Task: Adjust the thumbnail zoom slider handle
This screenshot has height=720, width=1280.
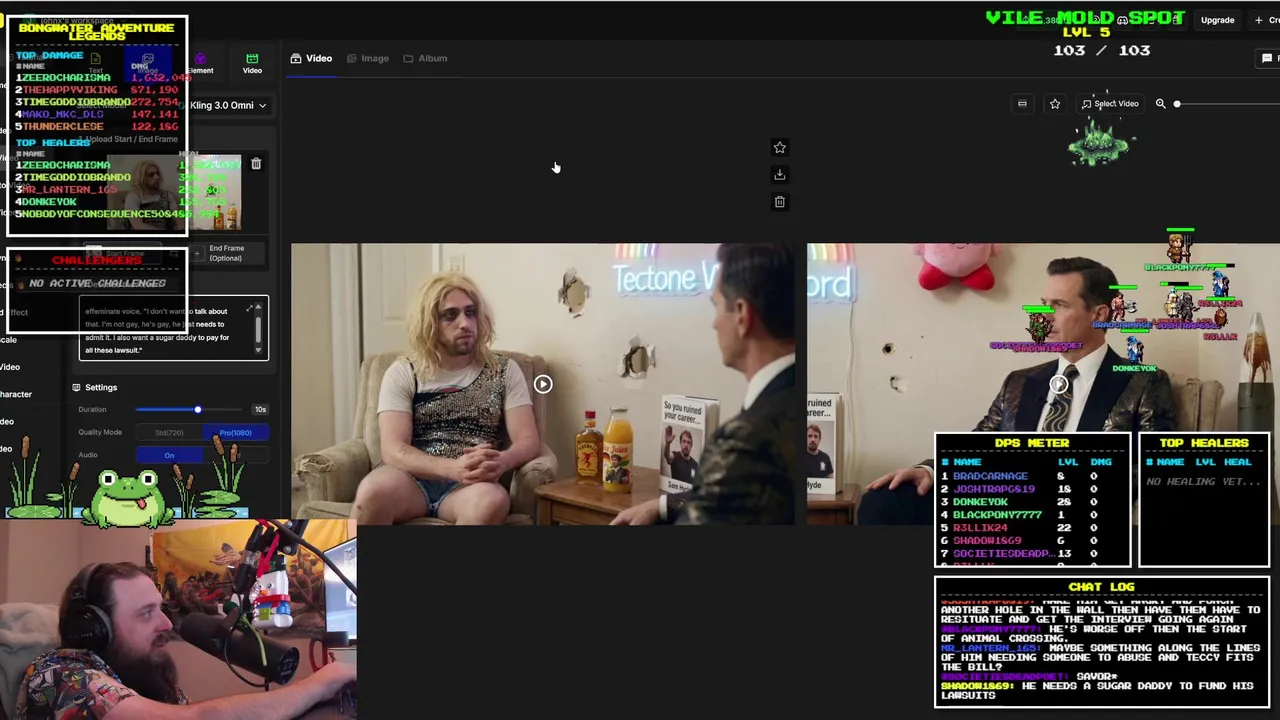Action: [1177, 103]
